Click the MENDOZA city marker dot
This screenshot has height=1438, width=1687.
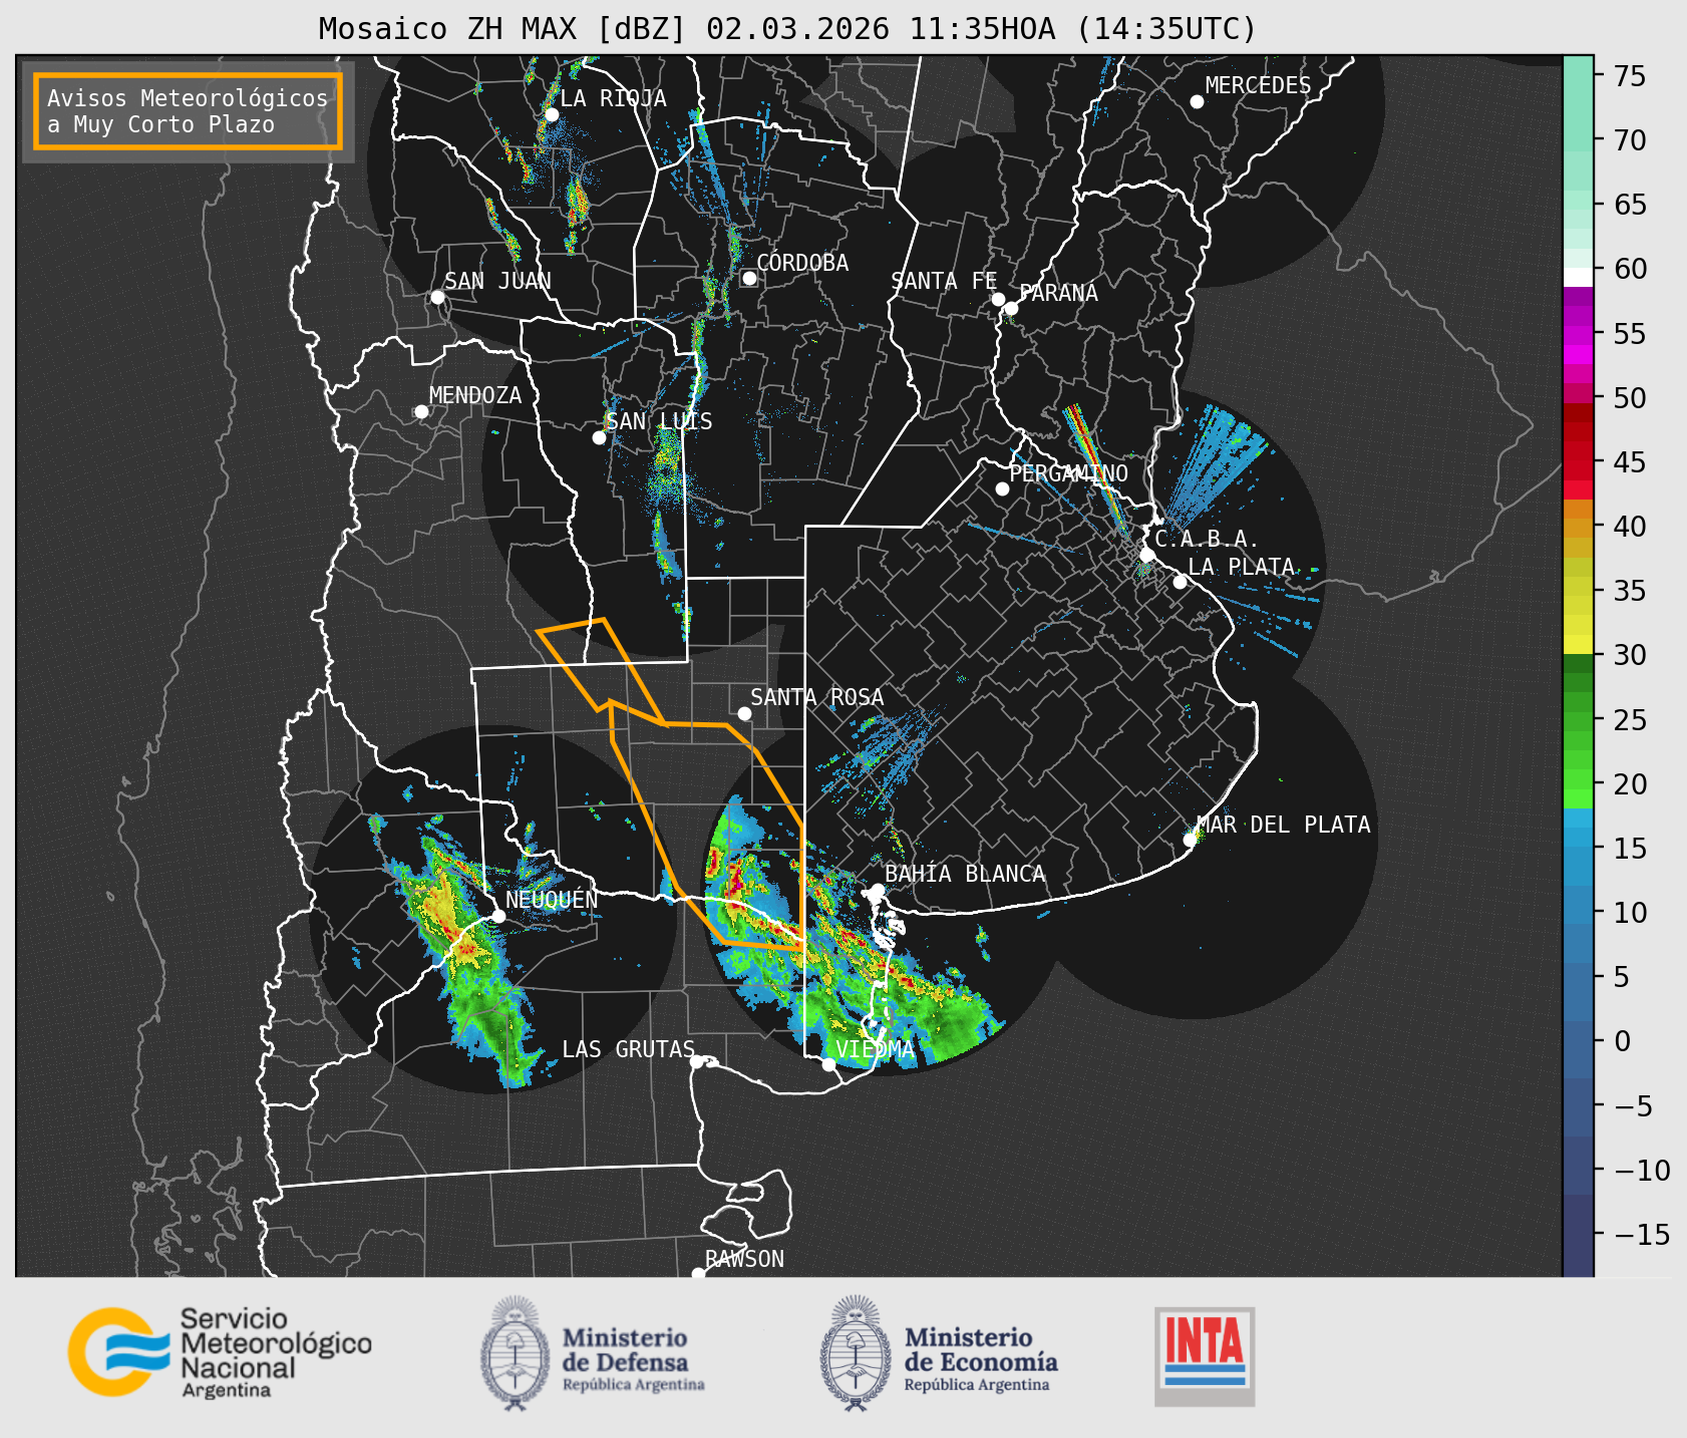click(x=421, y=412)
